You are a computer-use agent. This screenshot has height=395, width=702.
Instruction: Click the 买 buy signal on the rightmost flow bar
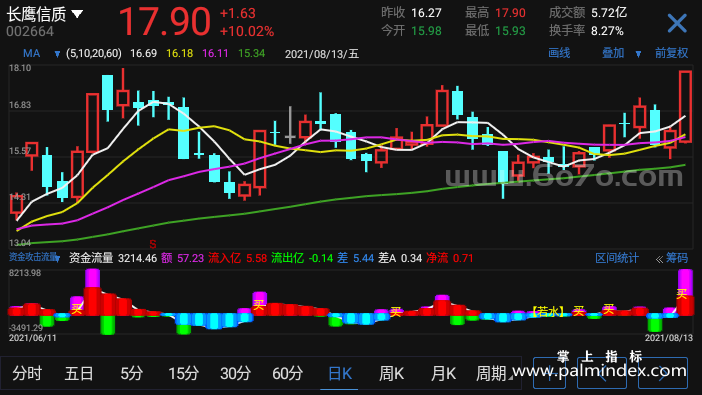click(x=681, y=294)
